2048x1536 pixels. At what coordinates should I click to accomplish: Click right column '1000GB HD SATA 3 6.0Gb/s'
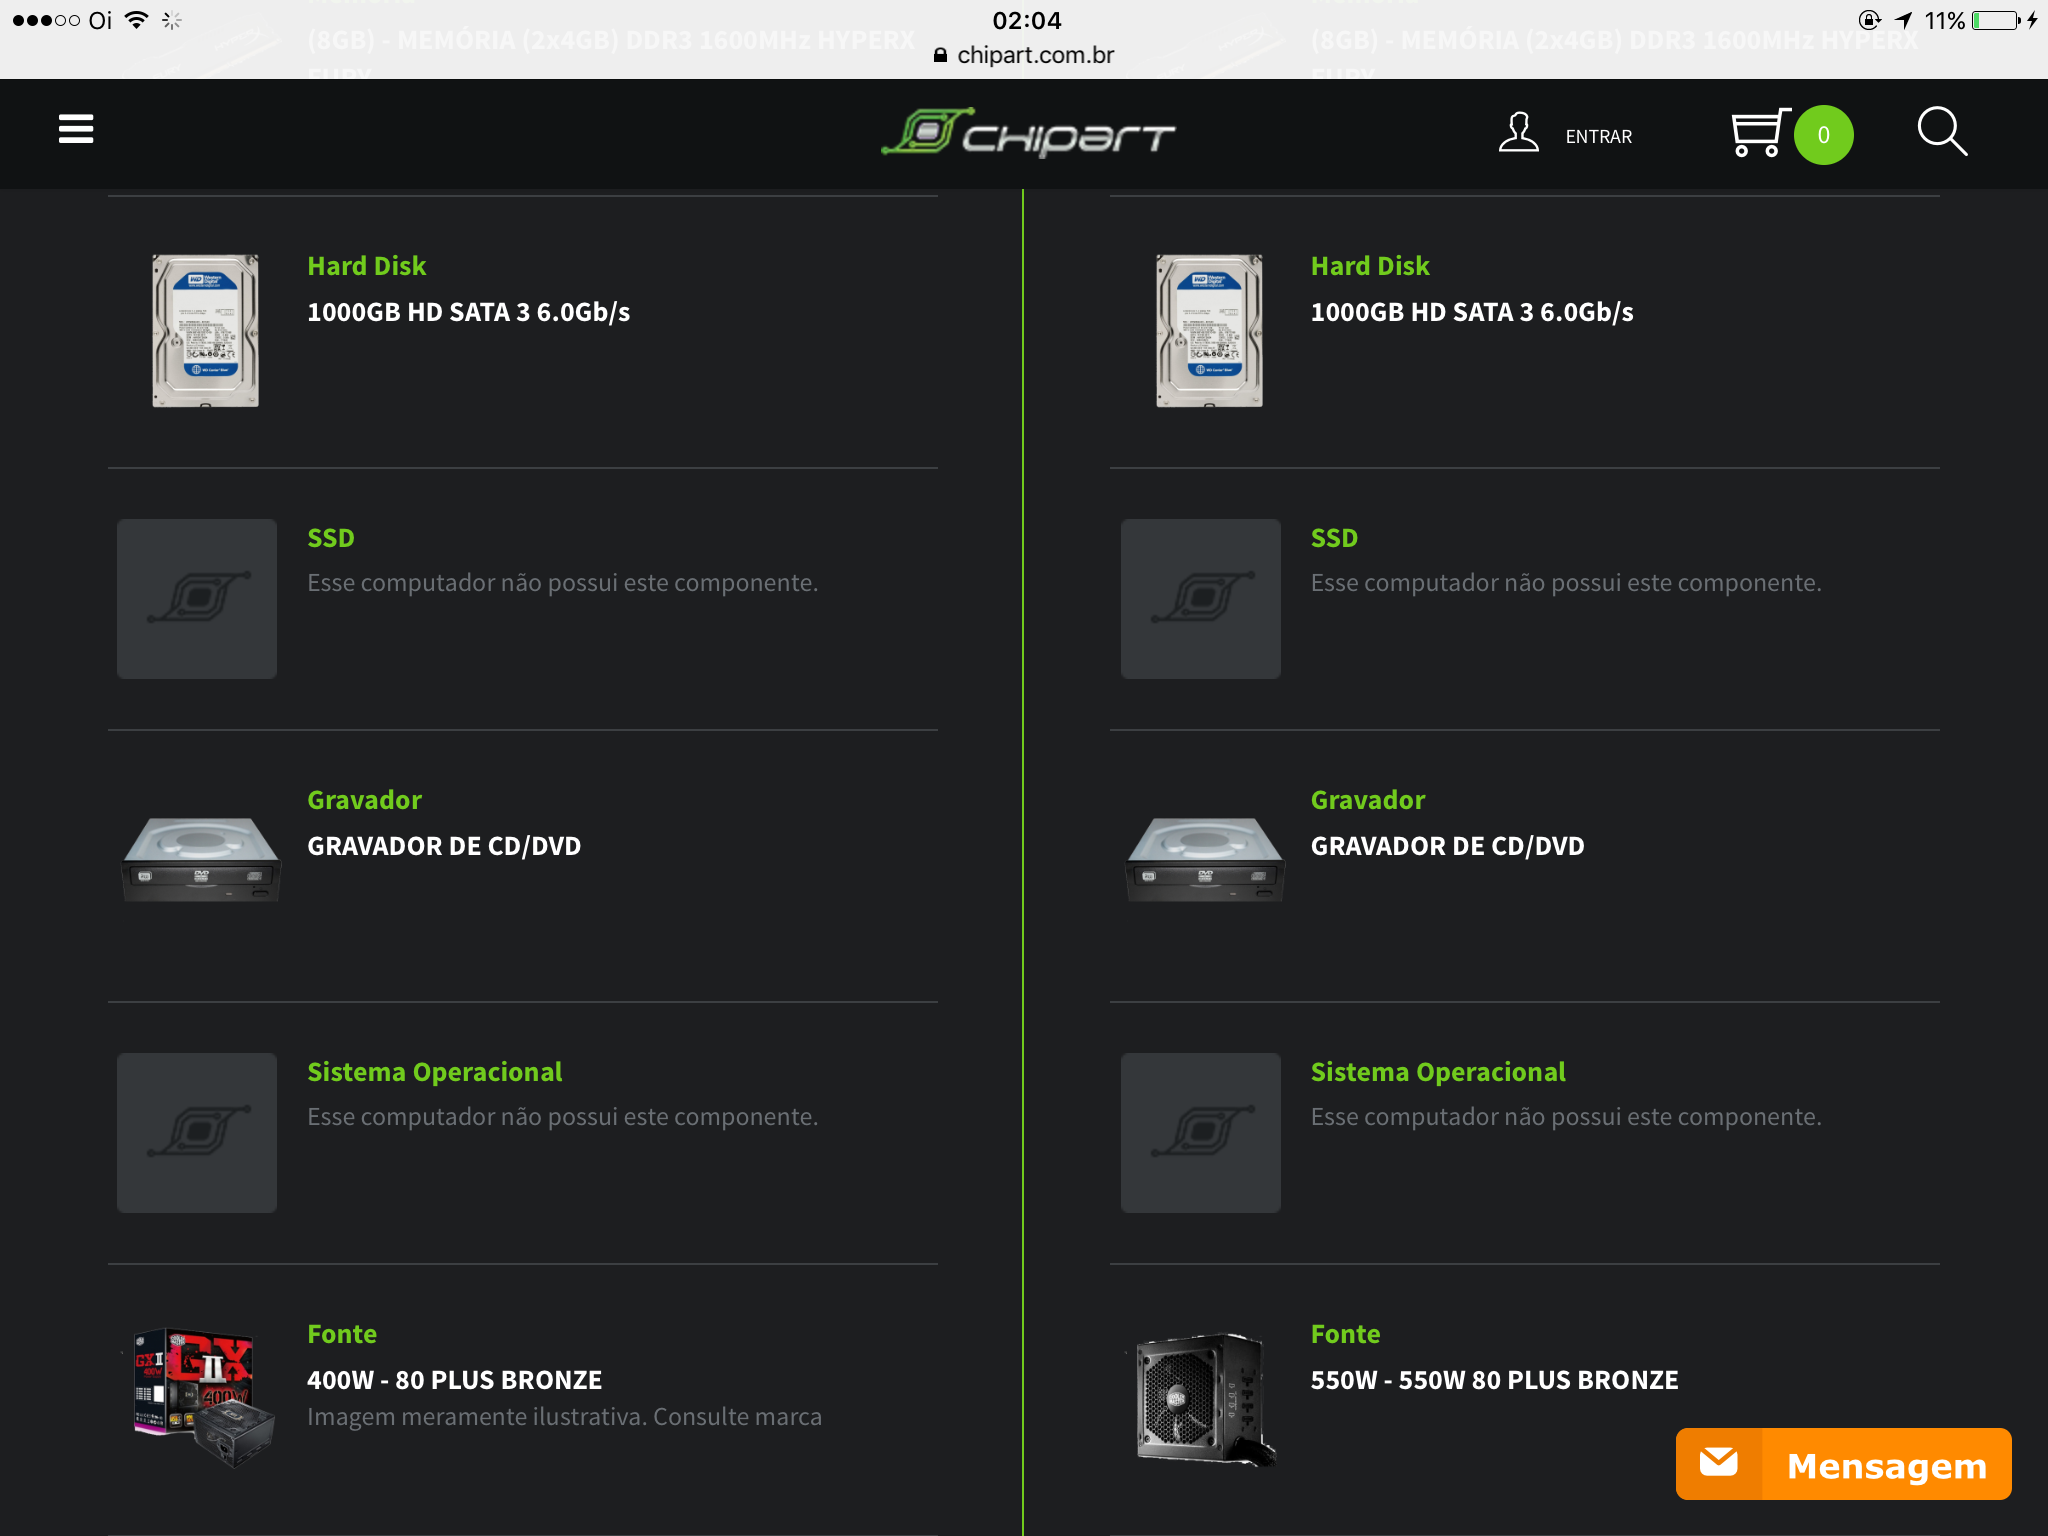pos(1472,312)
